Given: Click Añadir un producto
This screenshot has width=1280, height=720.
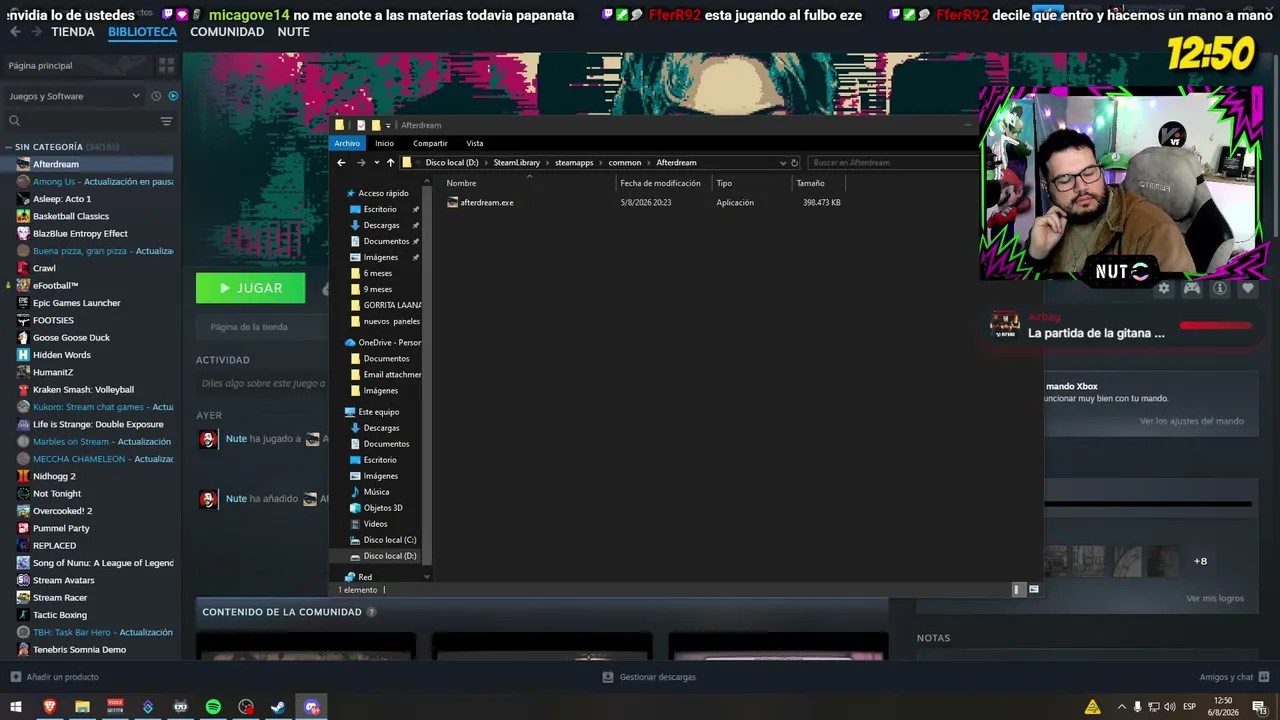Looking at the screenshot, I should [x=54, y=677].
